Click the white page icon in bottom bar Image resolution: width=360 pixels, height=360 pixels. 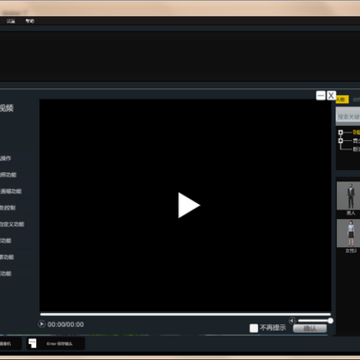tap(32, 343)
